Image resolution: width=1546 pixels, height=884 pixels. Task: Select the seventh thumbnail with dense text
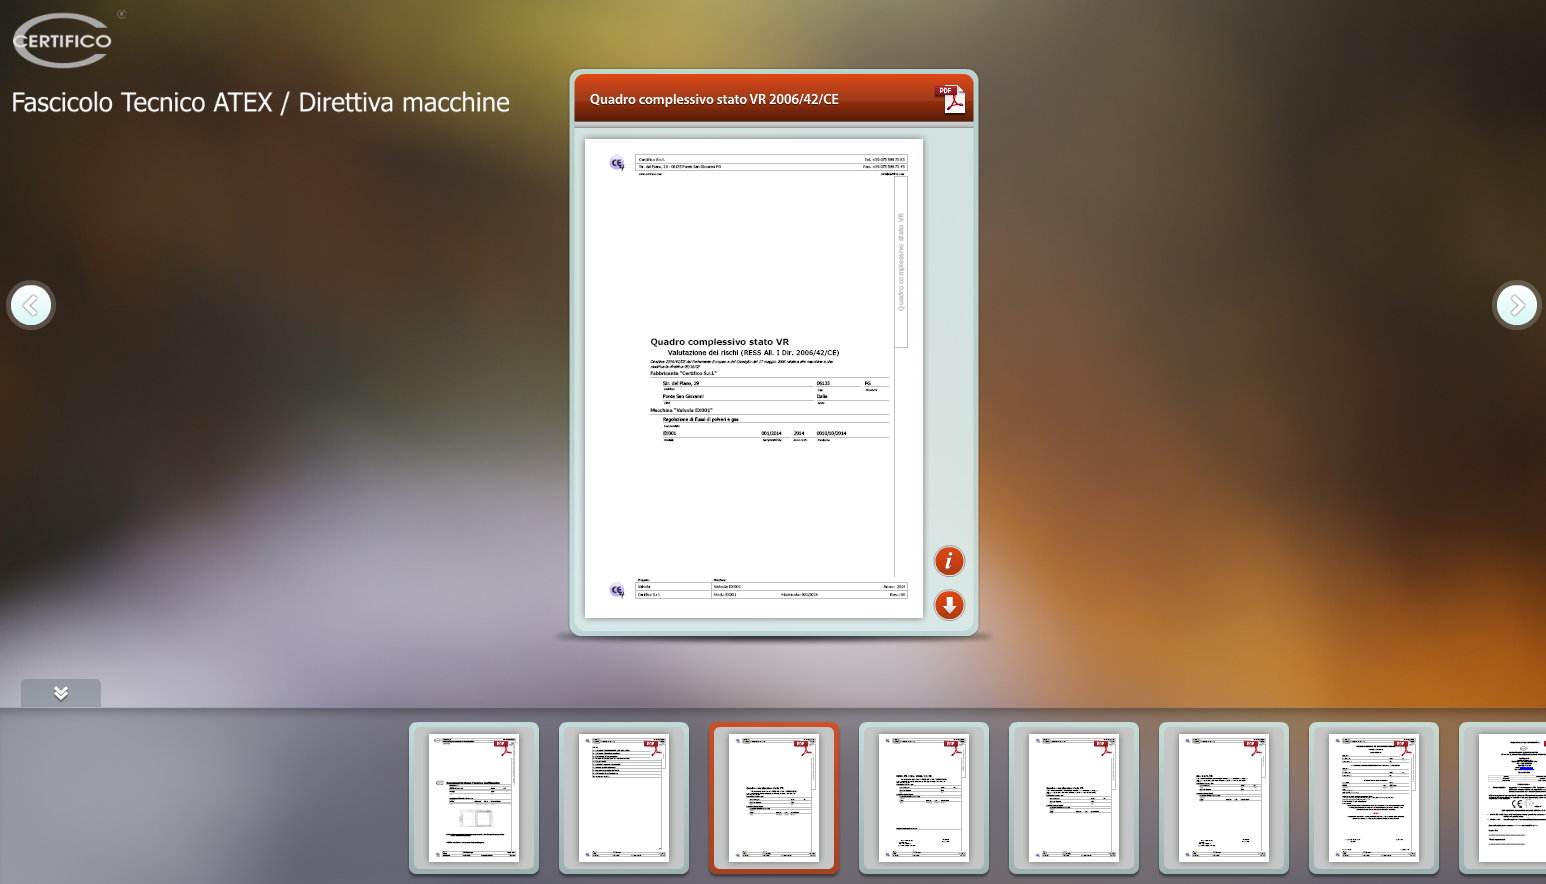click(1374, 798)
